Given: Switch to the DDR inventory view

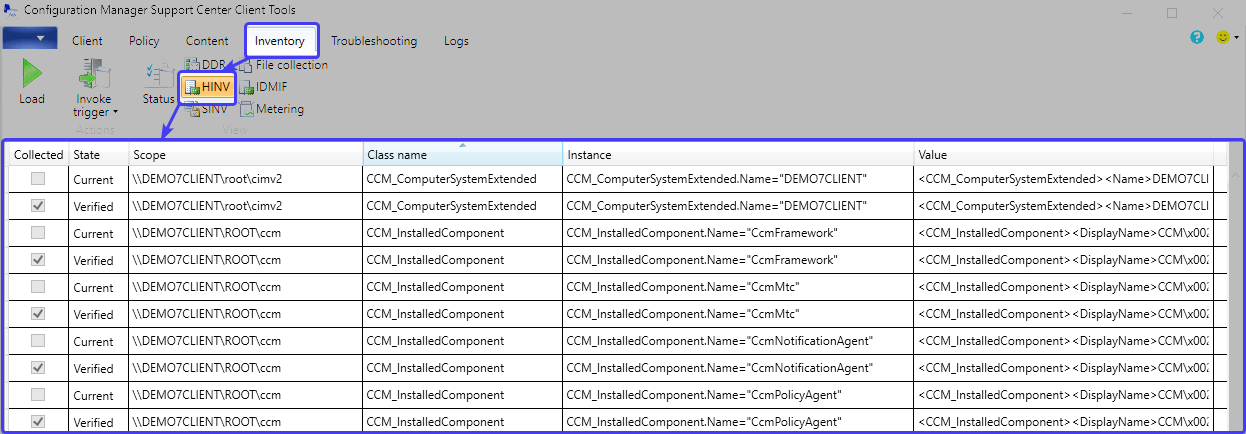Looking at the screenshot, I should click(205, 65).
